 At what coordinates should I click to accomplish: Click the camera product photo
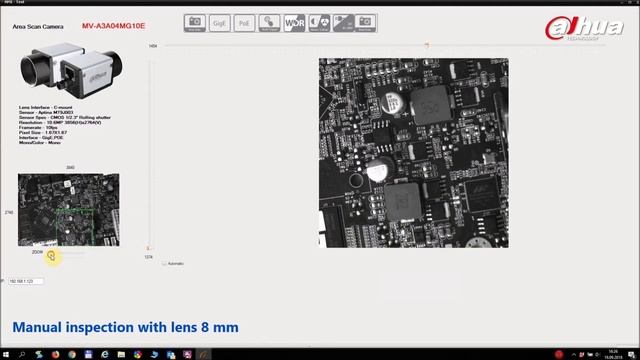71,70
